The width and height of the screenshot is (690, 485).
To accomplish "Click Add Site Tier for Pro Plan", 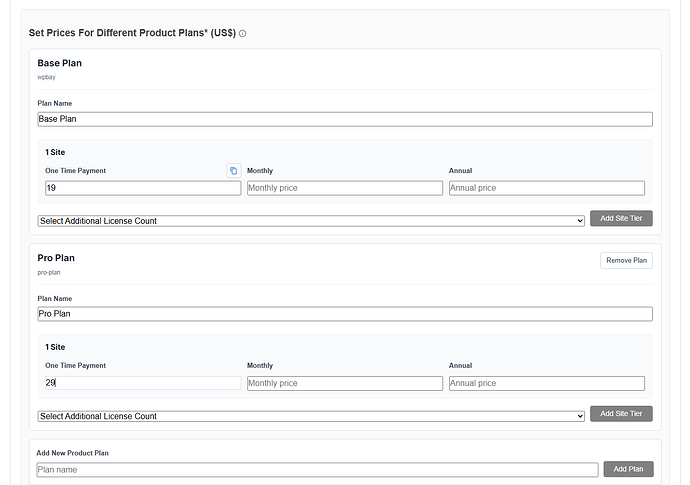I will pyautogui.click(x=621, y=414).
